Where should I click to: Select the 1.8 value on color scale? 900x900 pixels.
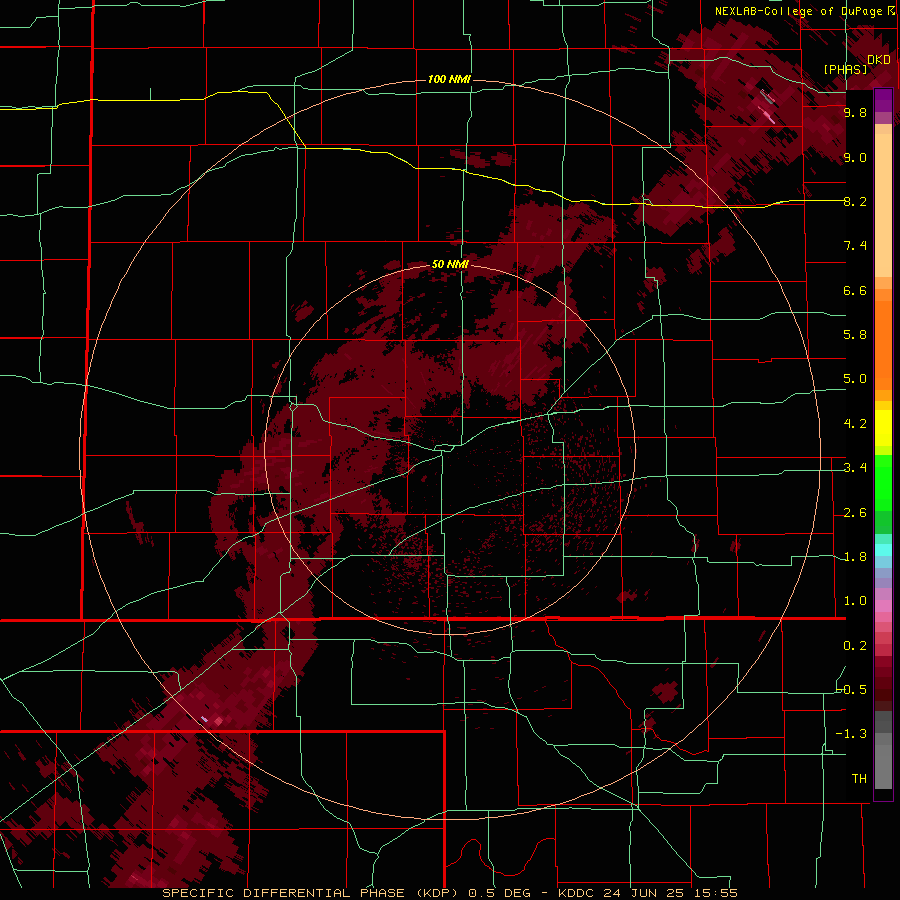pos(855,557)
